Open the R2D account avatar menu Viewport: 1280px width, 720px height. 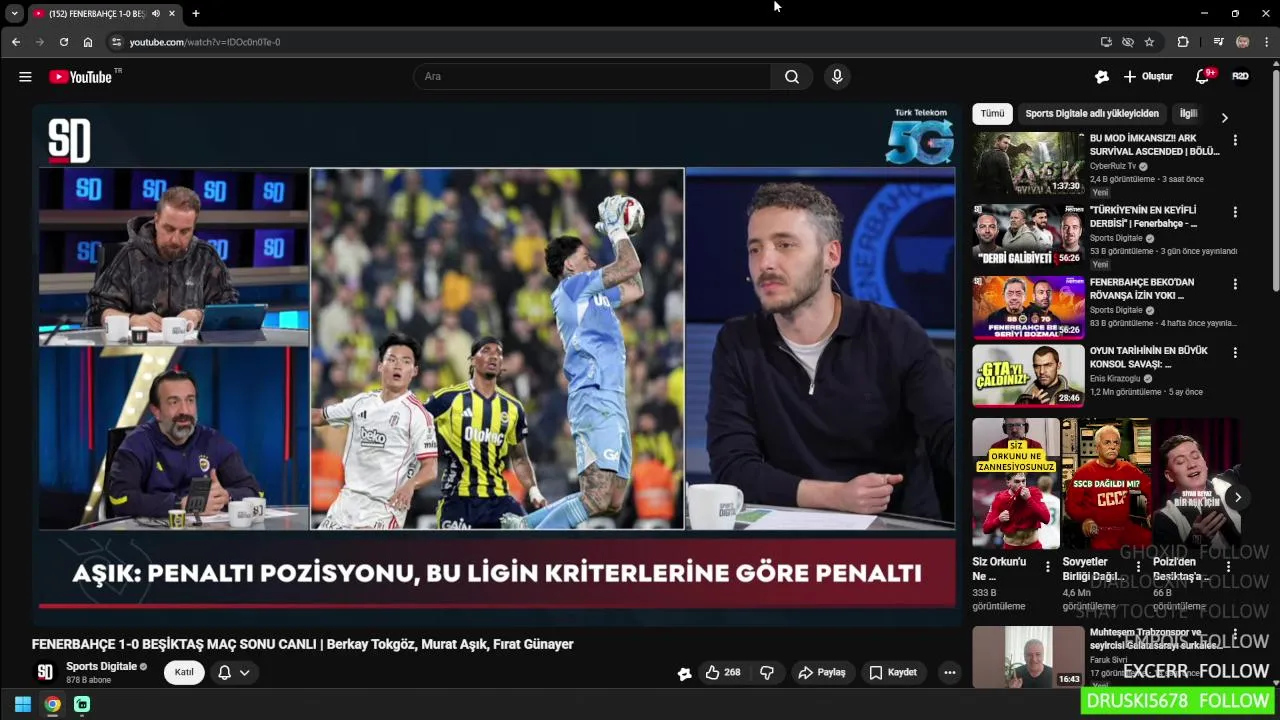pos(1240,76)
